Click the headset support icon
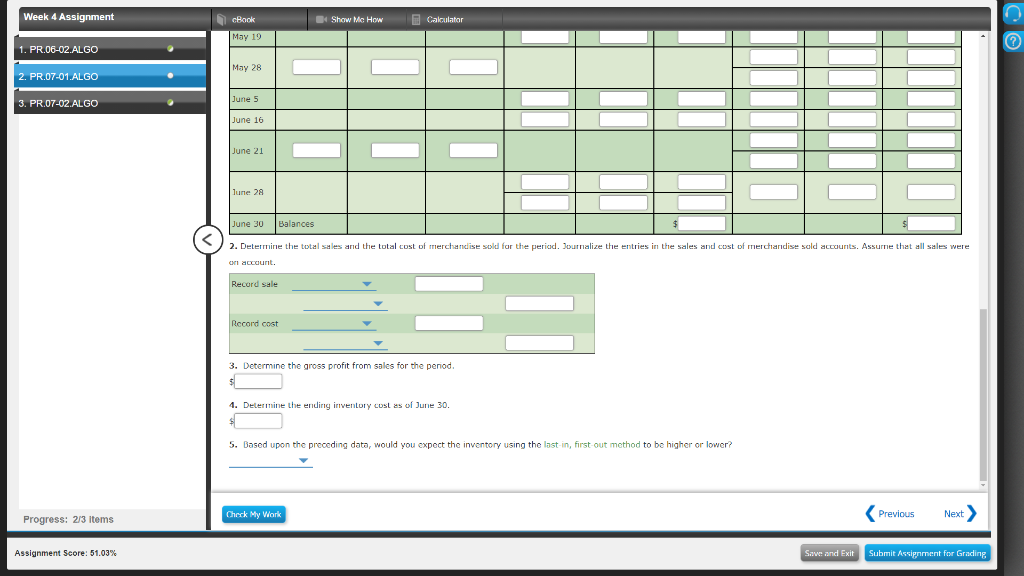Viewport: 1024px width, 576px height. pos(1013,14)
